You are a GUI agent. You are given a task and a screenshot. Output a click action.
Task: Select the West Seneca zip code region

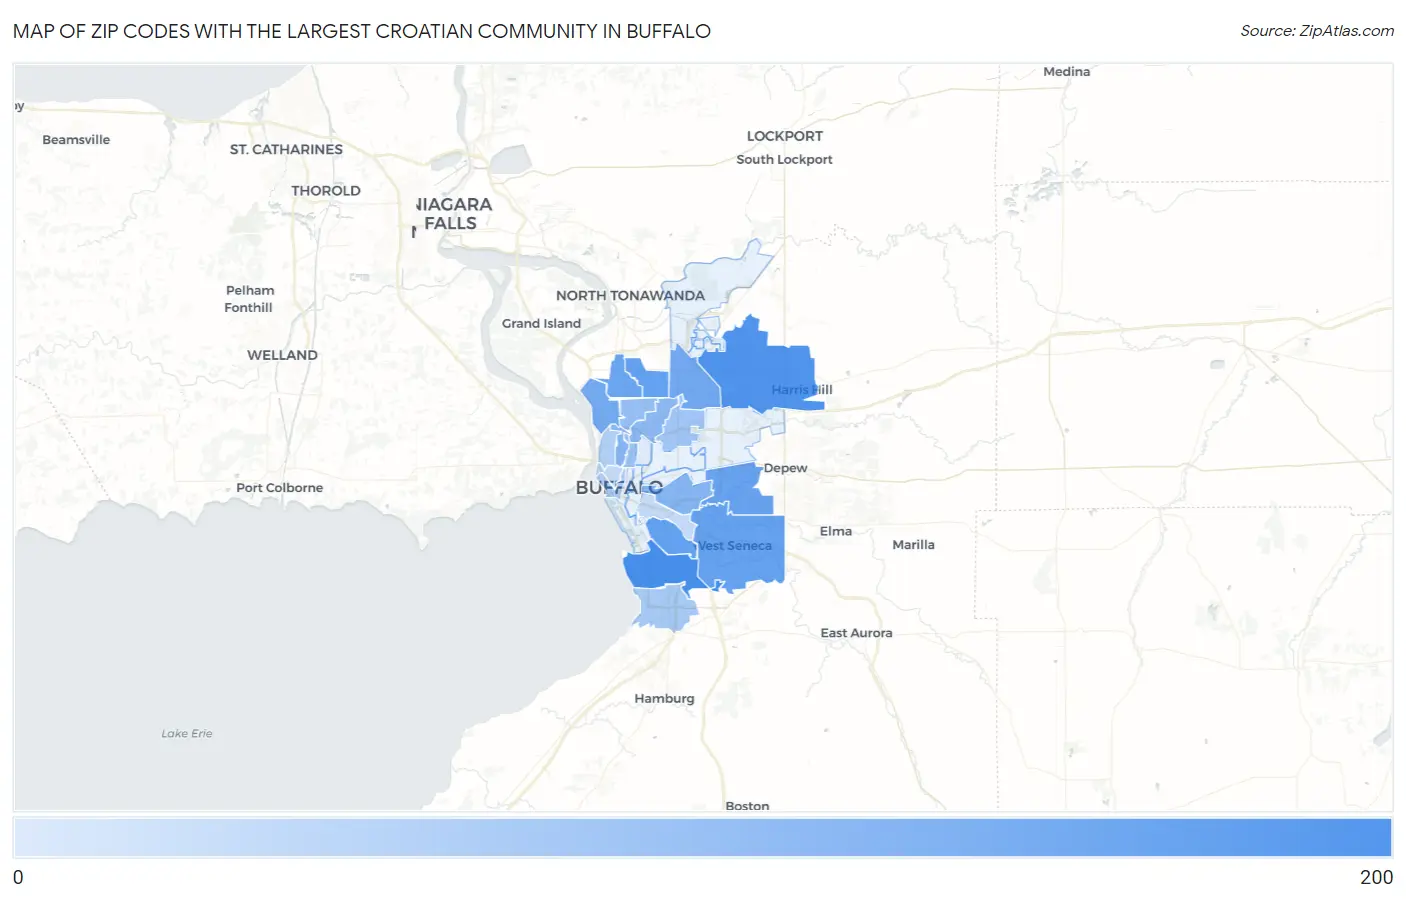(x=740, y=546)
